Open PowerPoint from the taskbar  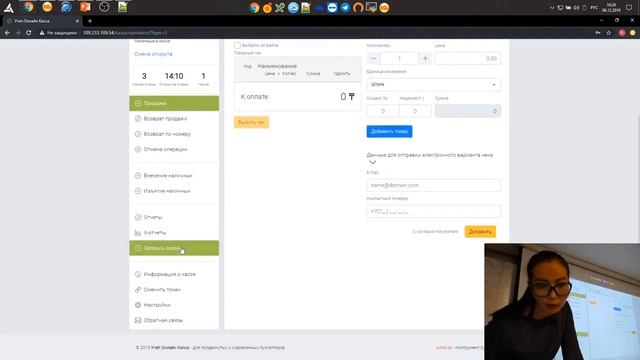pyautogui.click(x=85, y=7)
